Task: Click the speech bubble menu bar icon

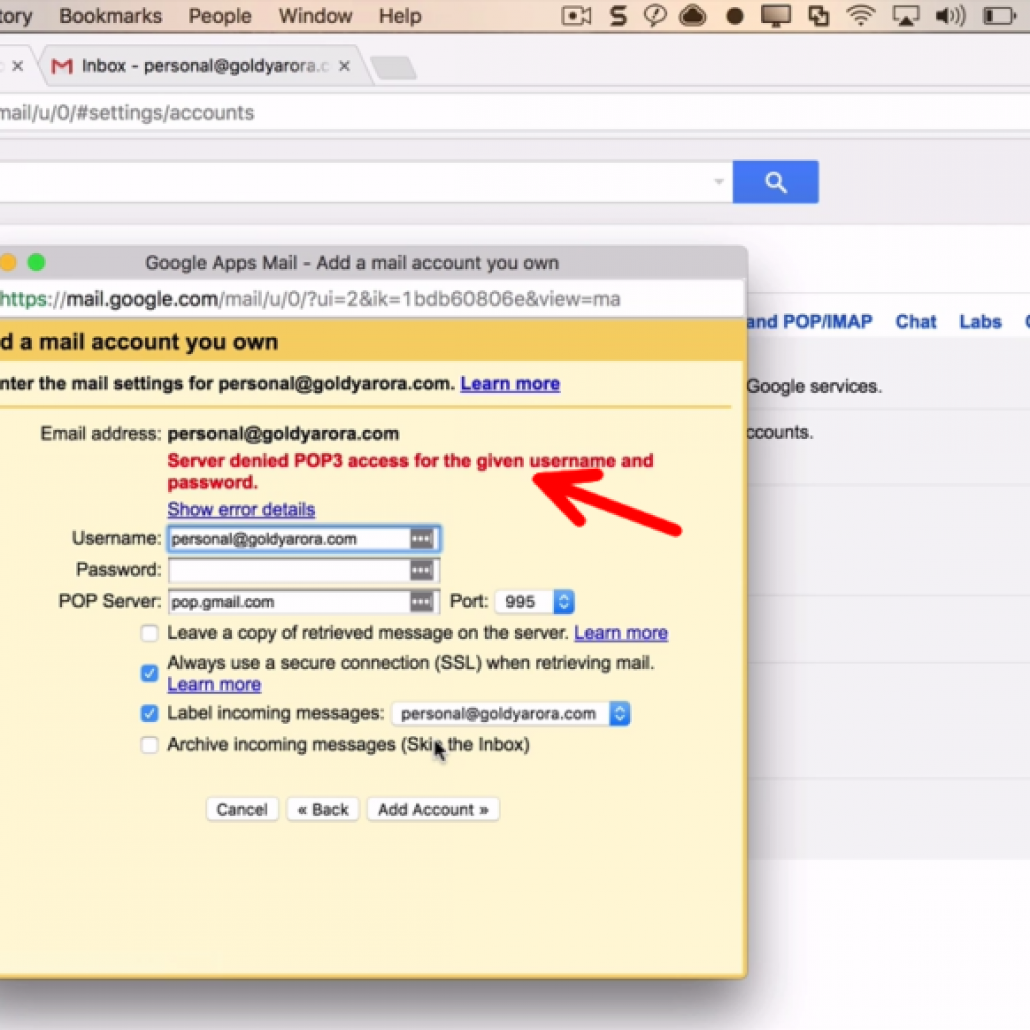Action: (x=655, y=15)
